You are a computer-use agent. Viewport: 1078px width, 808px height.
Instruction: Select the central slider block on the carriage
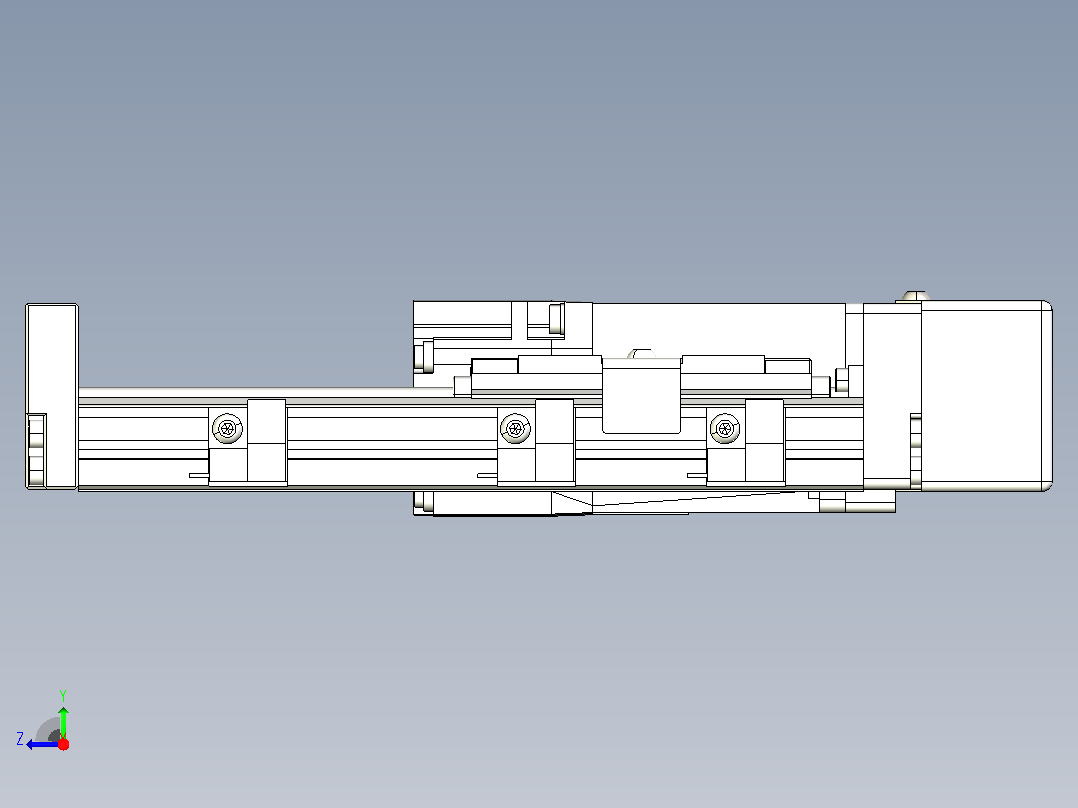point(641,396)
